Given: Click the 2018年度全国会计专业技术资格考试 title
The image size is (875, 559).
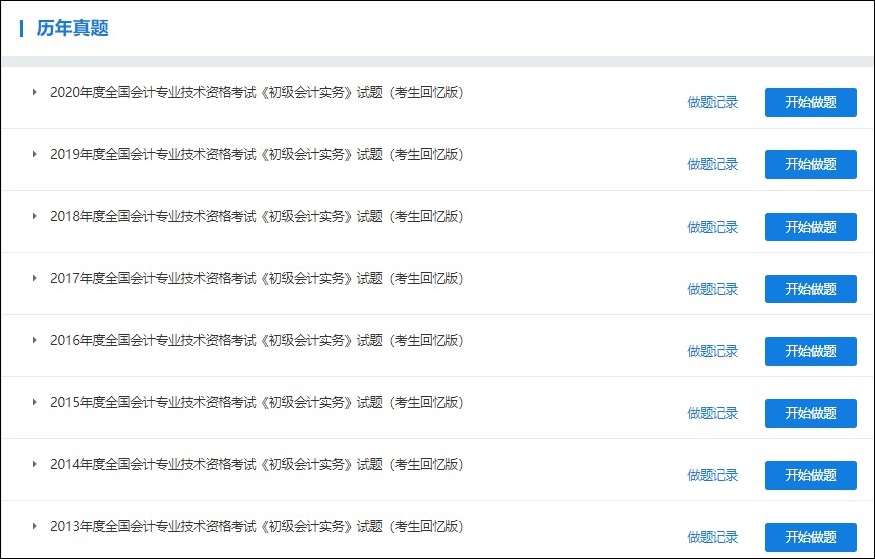Looking at the screenshot, I should (257, 216).
